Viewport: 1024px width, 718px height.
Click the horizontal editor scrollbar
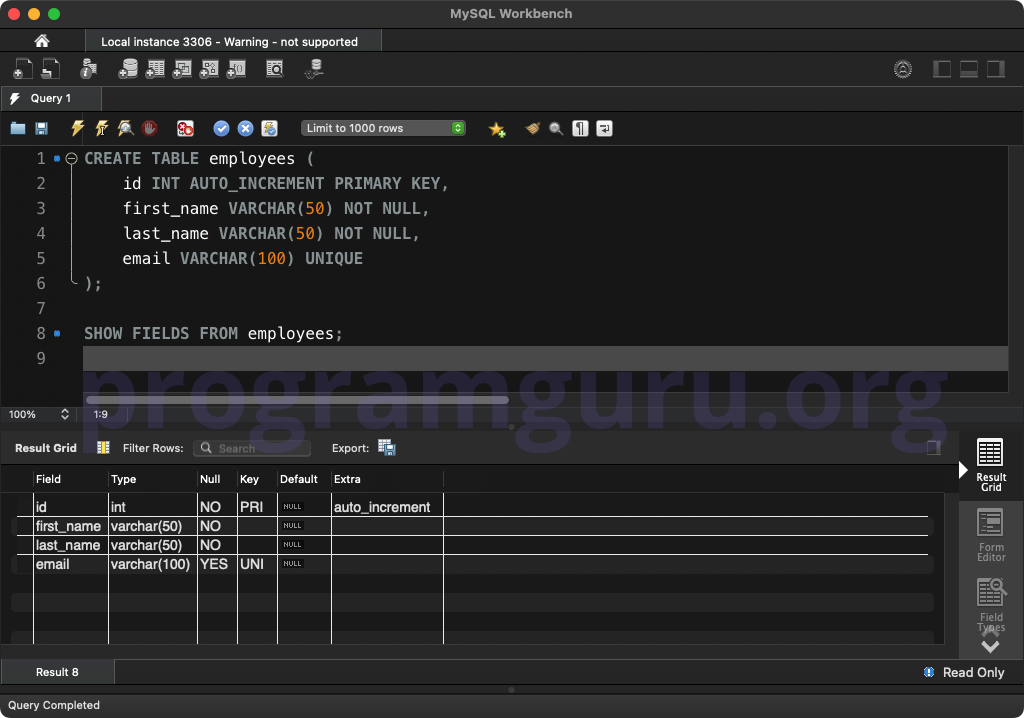[297, 399]
